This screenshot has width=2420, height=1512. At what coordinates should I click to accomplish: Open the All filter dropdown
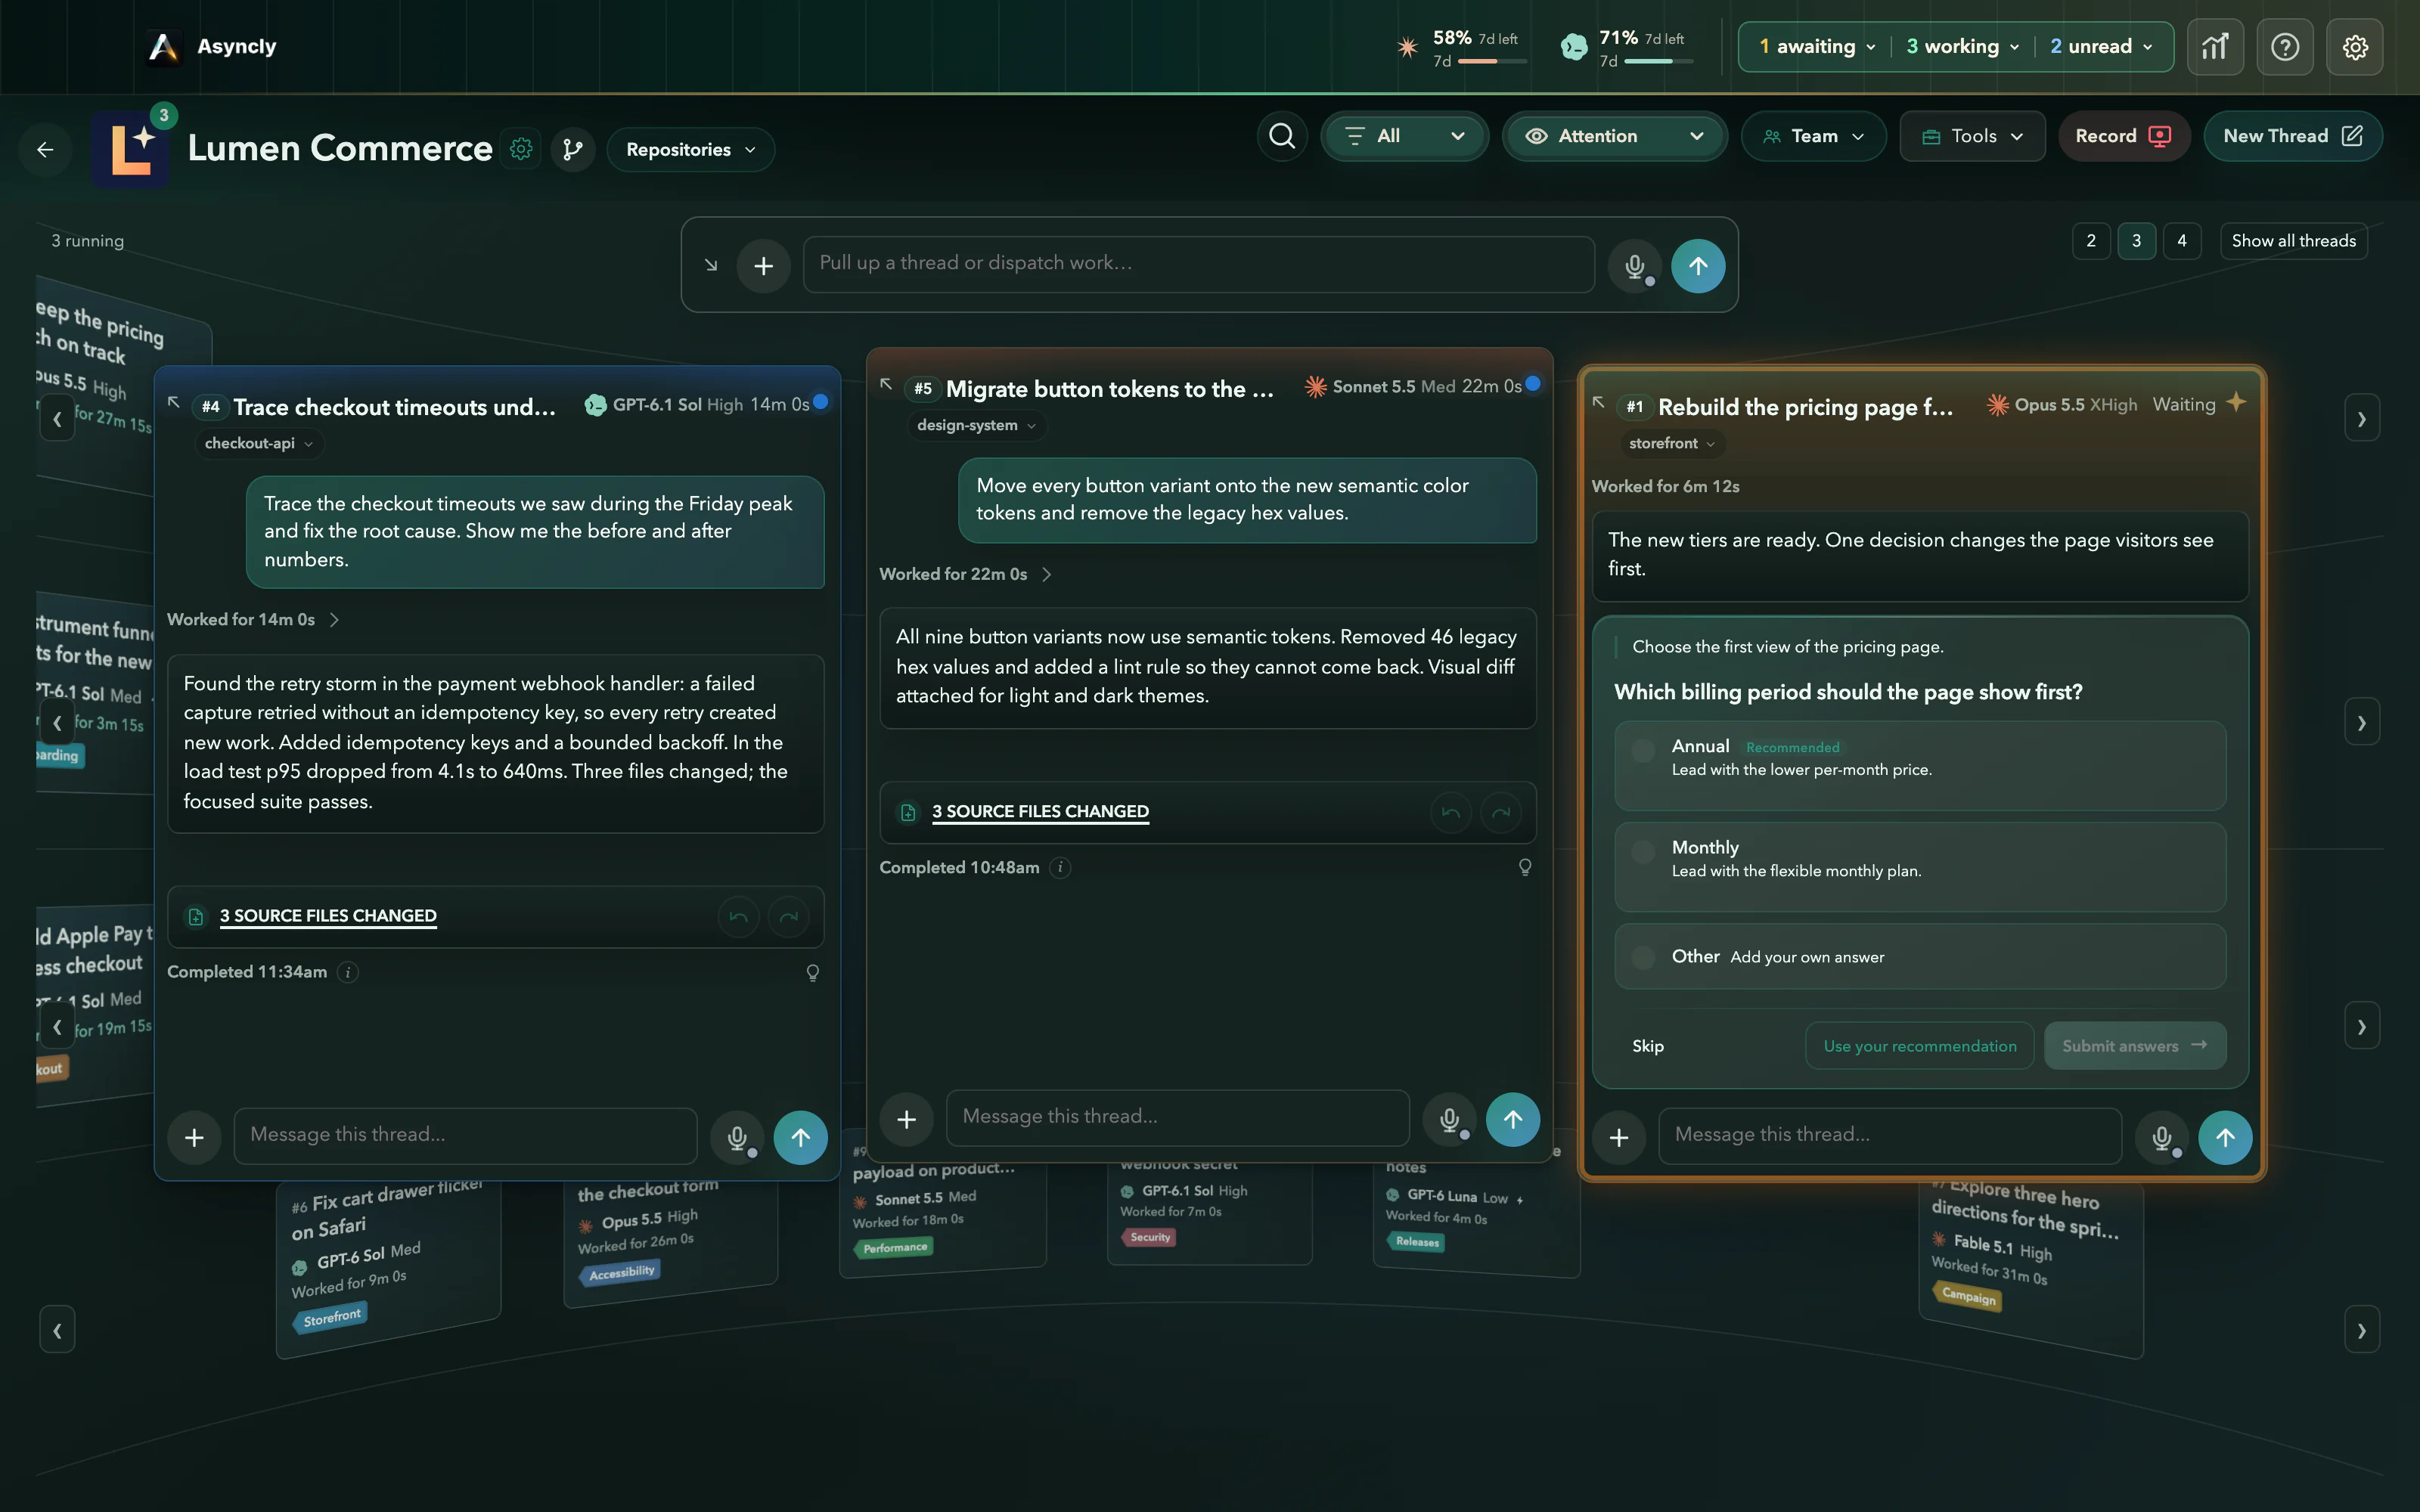(x=1404, y=136)
